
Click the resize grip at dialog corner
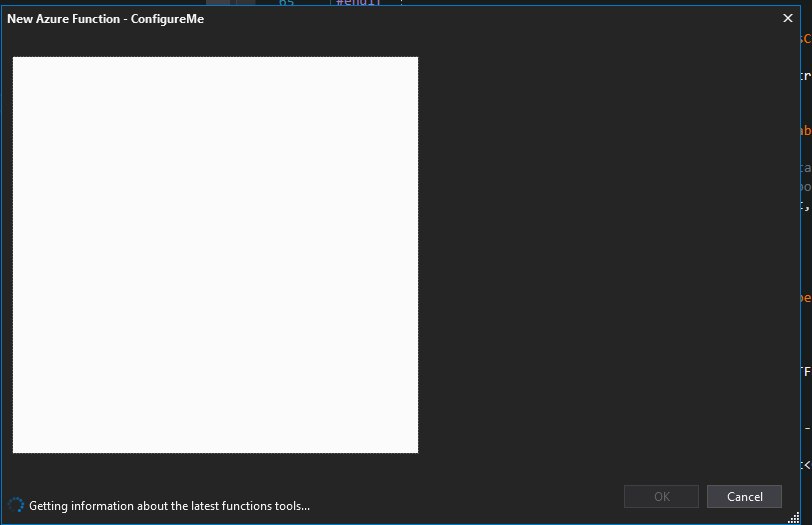point(793,517)
